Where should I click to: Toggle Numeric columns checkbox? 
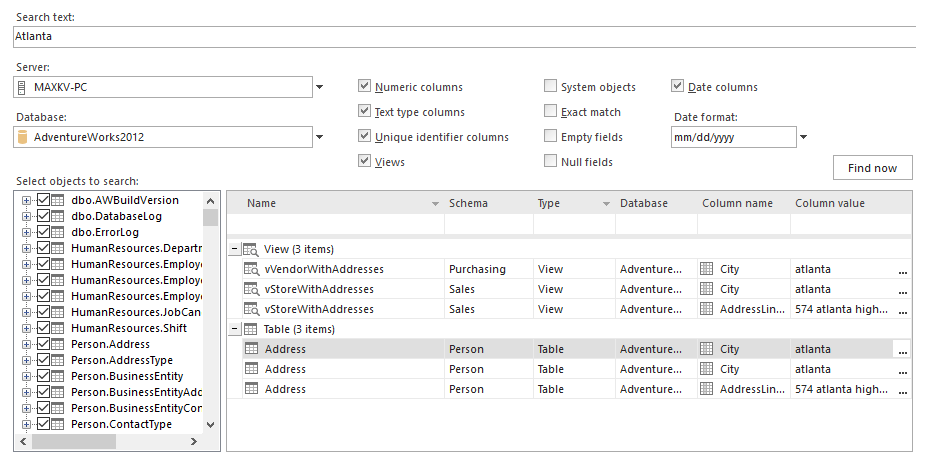[364, 86]
